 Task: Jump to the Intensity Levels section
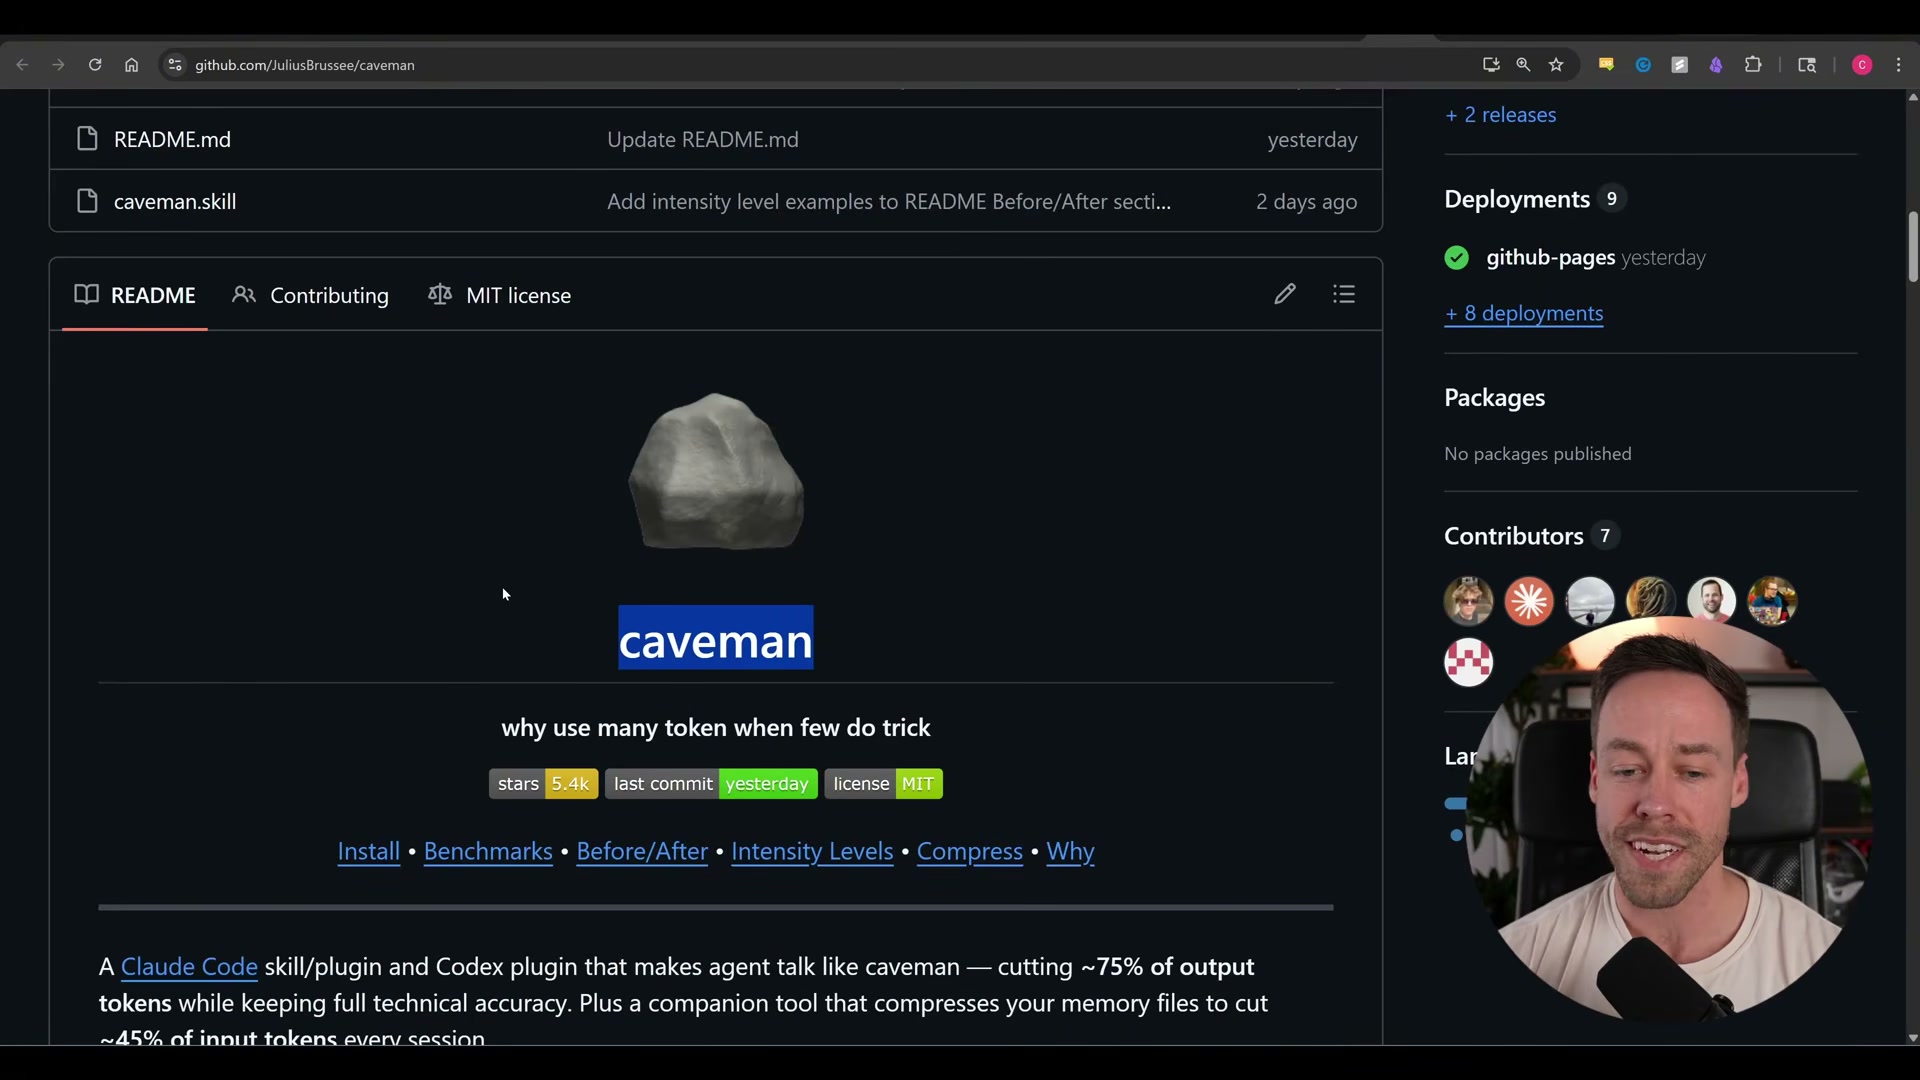click(x=812, y=851)
